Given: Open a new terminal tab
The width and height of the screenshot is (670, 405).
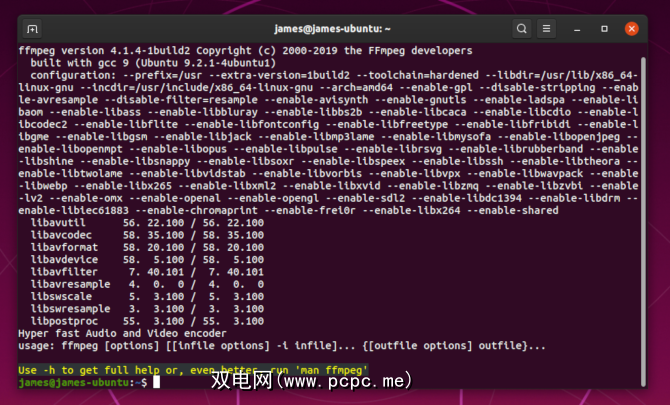Looking at the screenshot, I should pyautogui.click(x=32, y=29).
